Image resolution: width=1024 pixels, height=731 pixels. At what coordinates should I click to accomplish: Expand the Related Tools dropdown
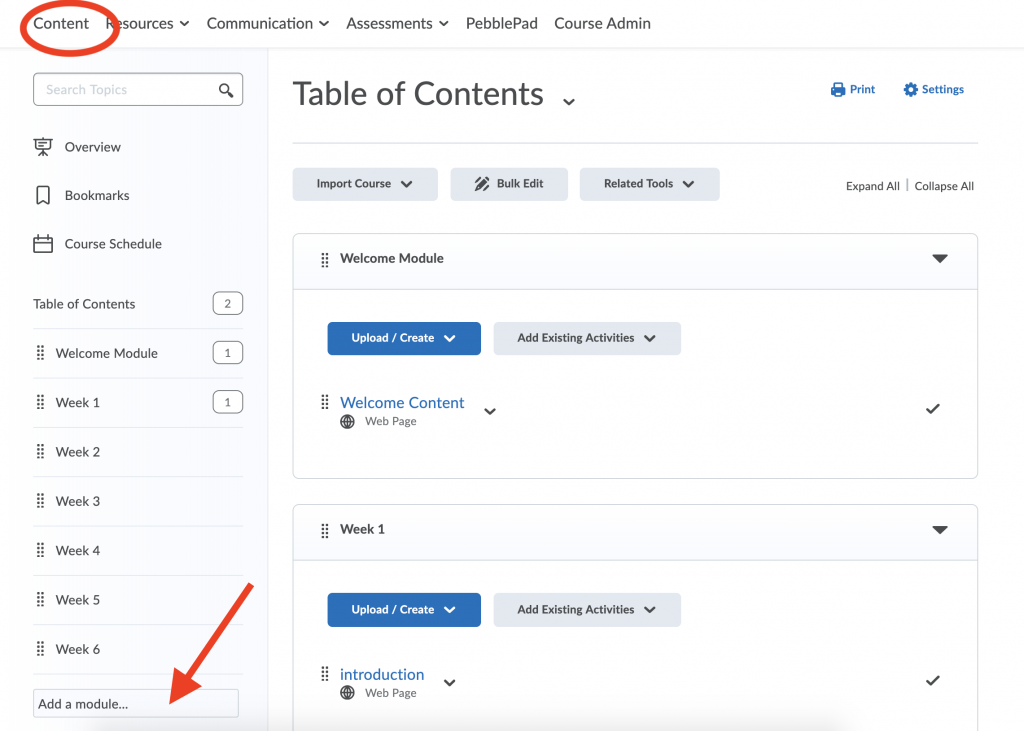(x=649, y=184)
